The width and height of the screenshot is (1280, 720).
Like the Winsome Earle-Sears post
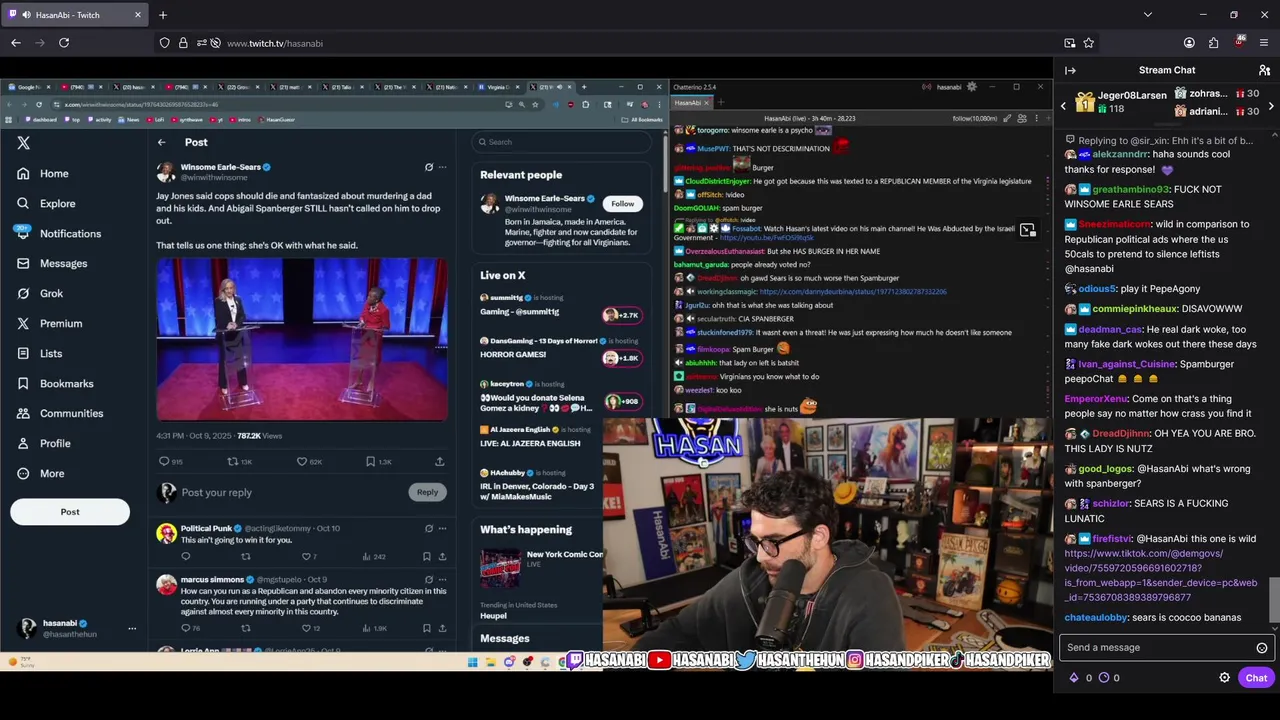pos(302,462)
